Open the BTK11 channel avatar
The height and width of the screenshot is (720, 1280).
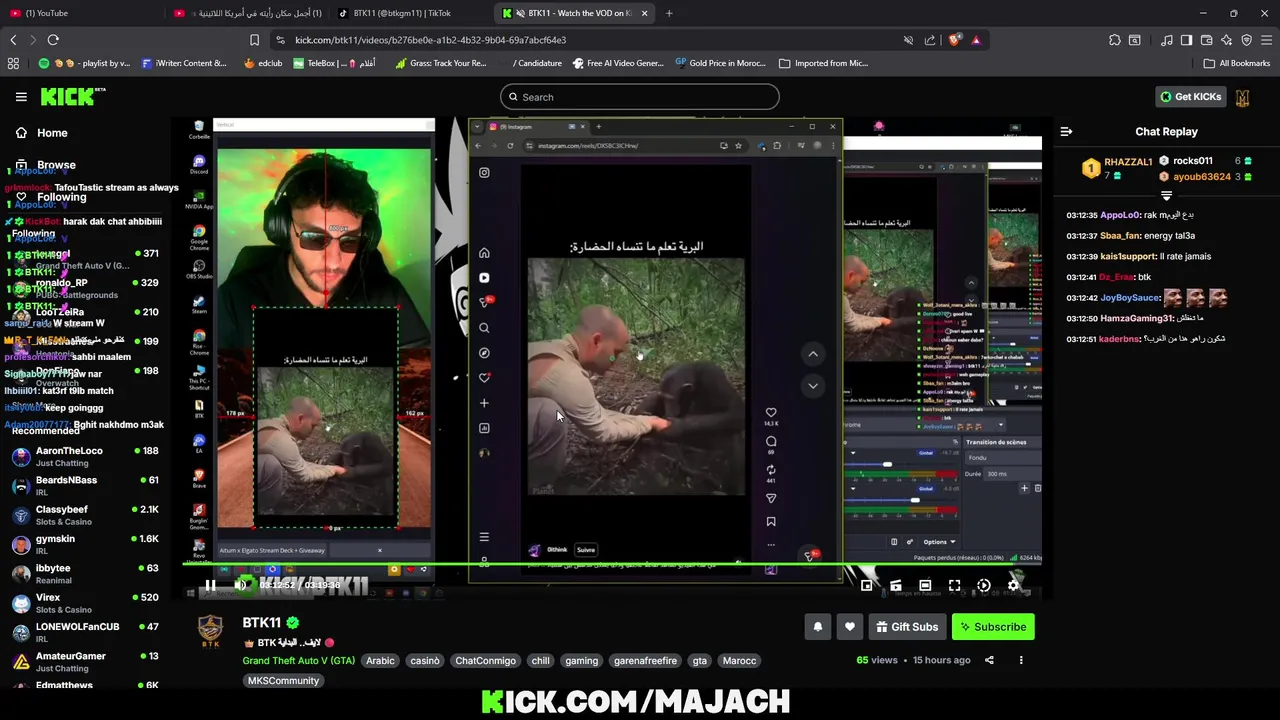click(x=210, y=629)
